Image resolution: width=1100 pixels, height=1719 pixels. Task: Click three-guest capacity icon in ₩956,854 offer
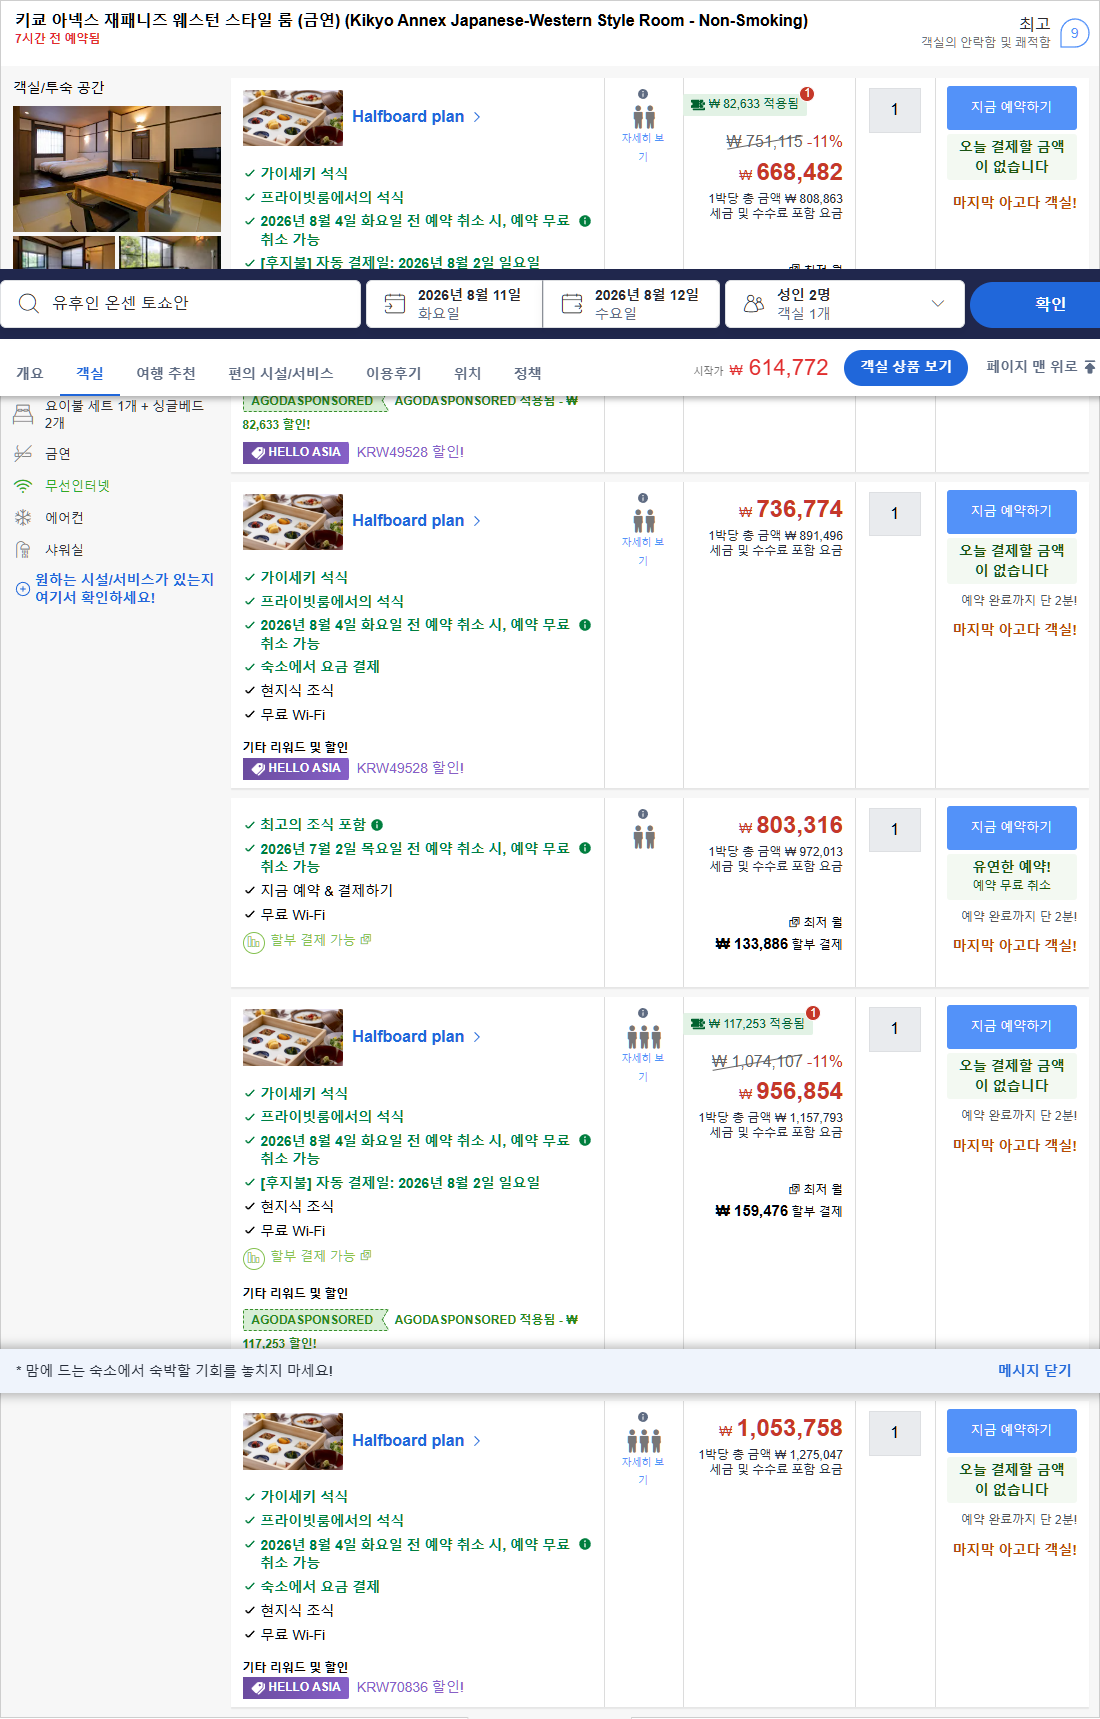point(644,1037)
